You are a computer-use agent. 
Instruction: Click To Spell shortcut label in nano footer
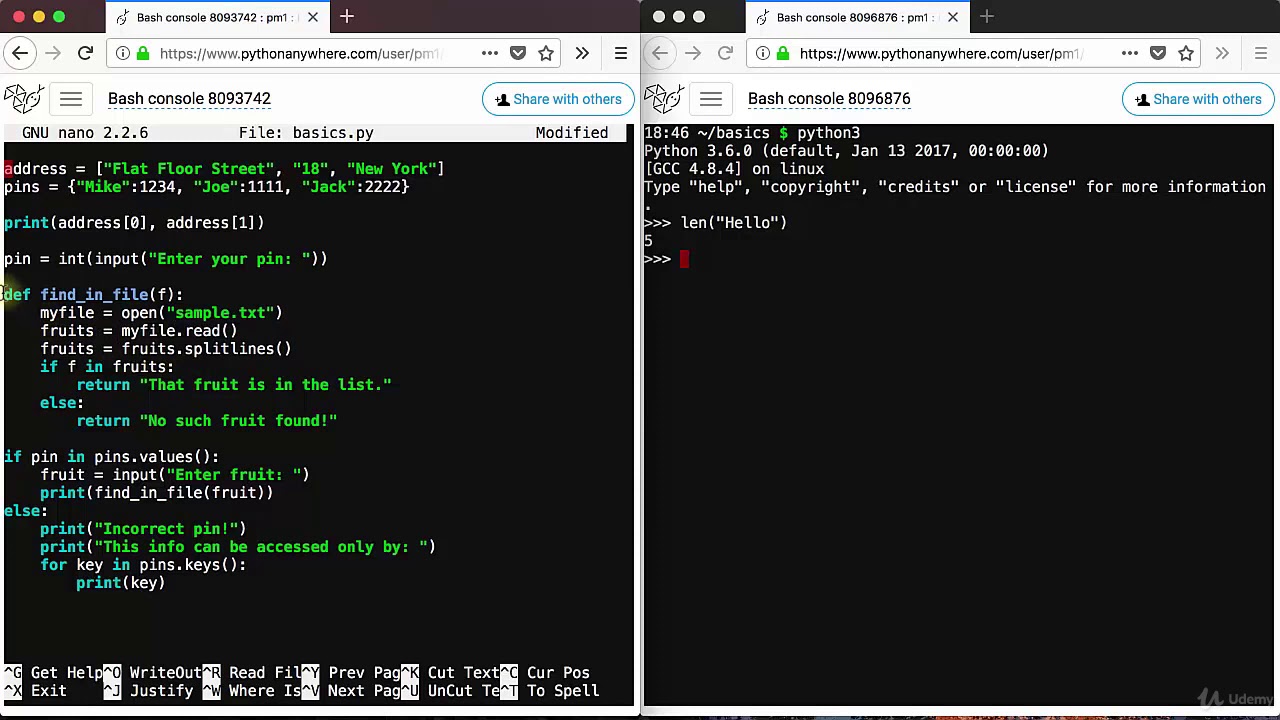tap(563, 691)
